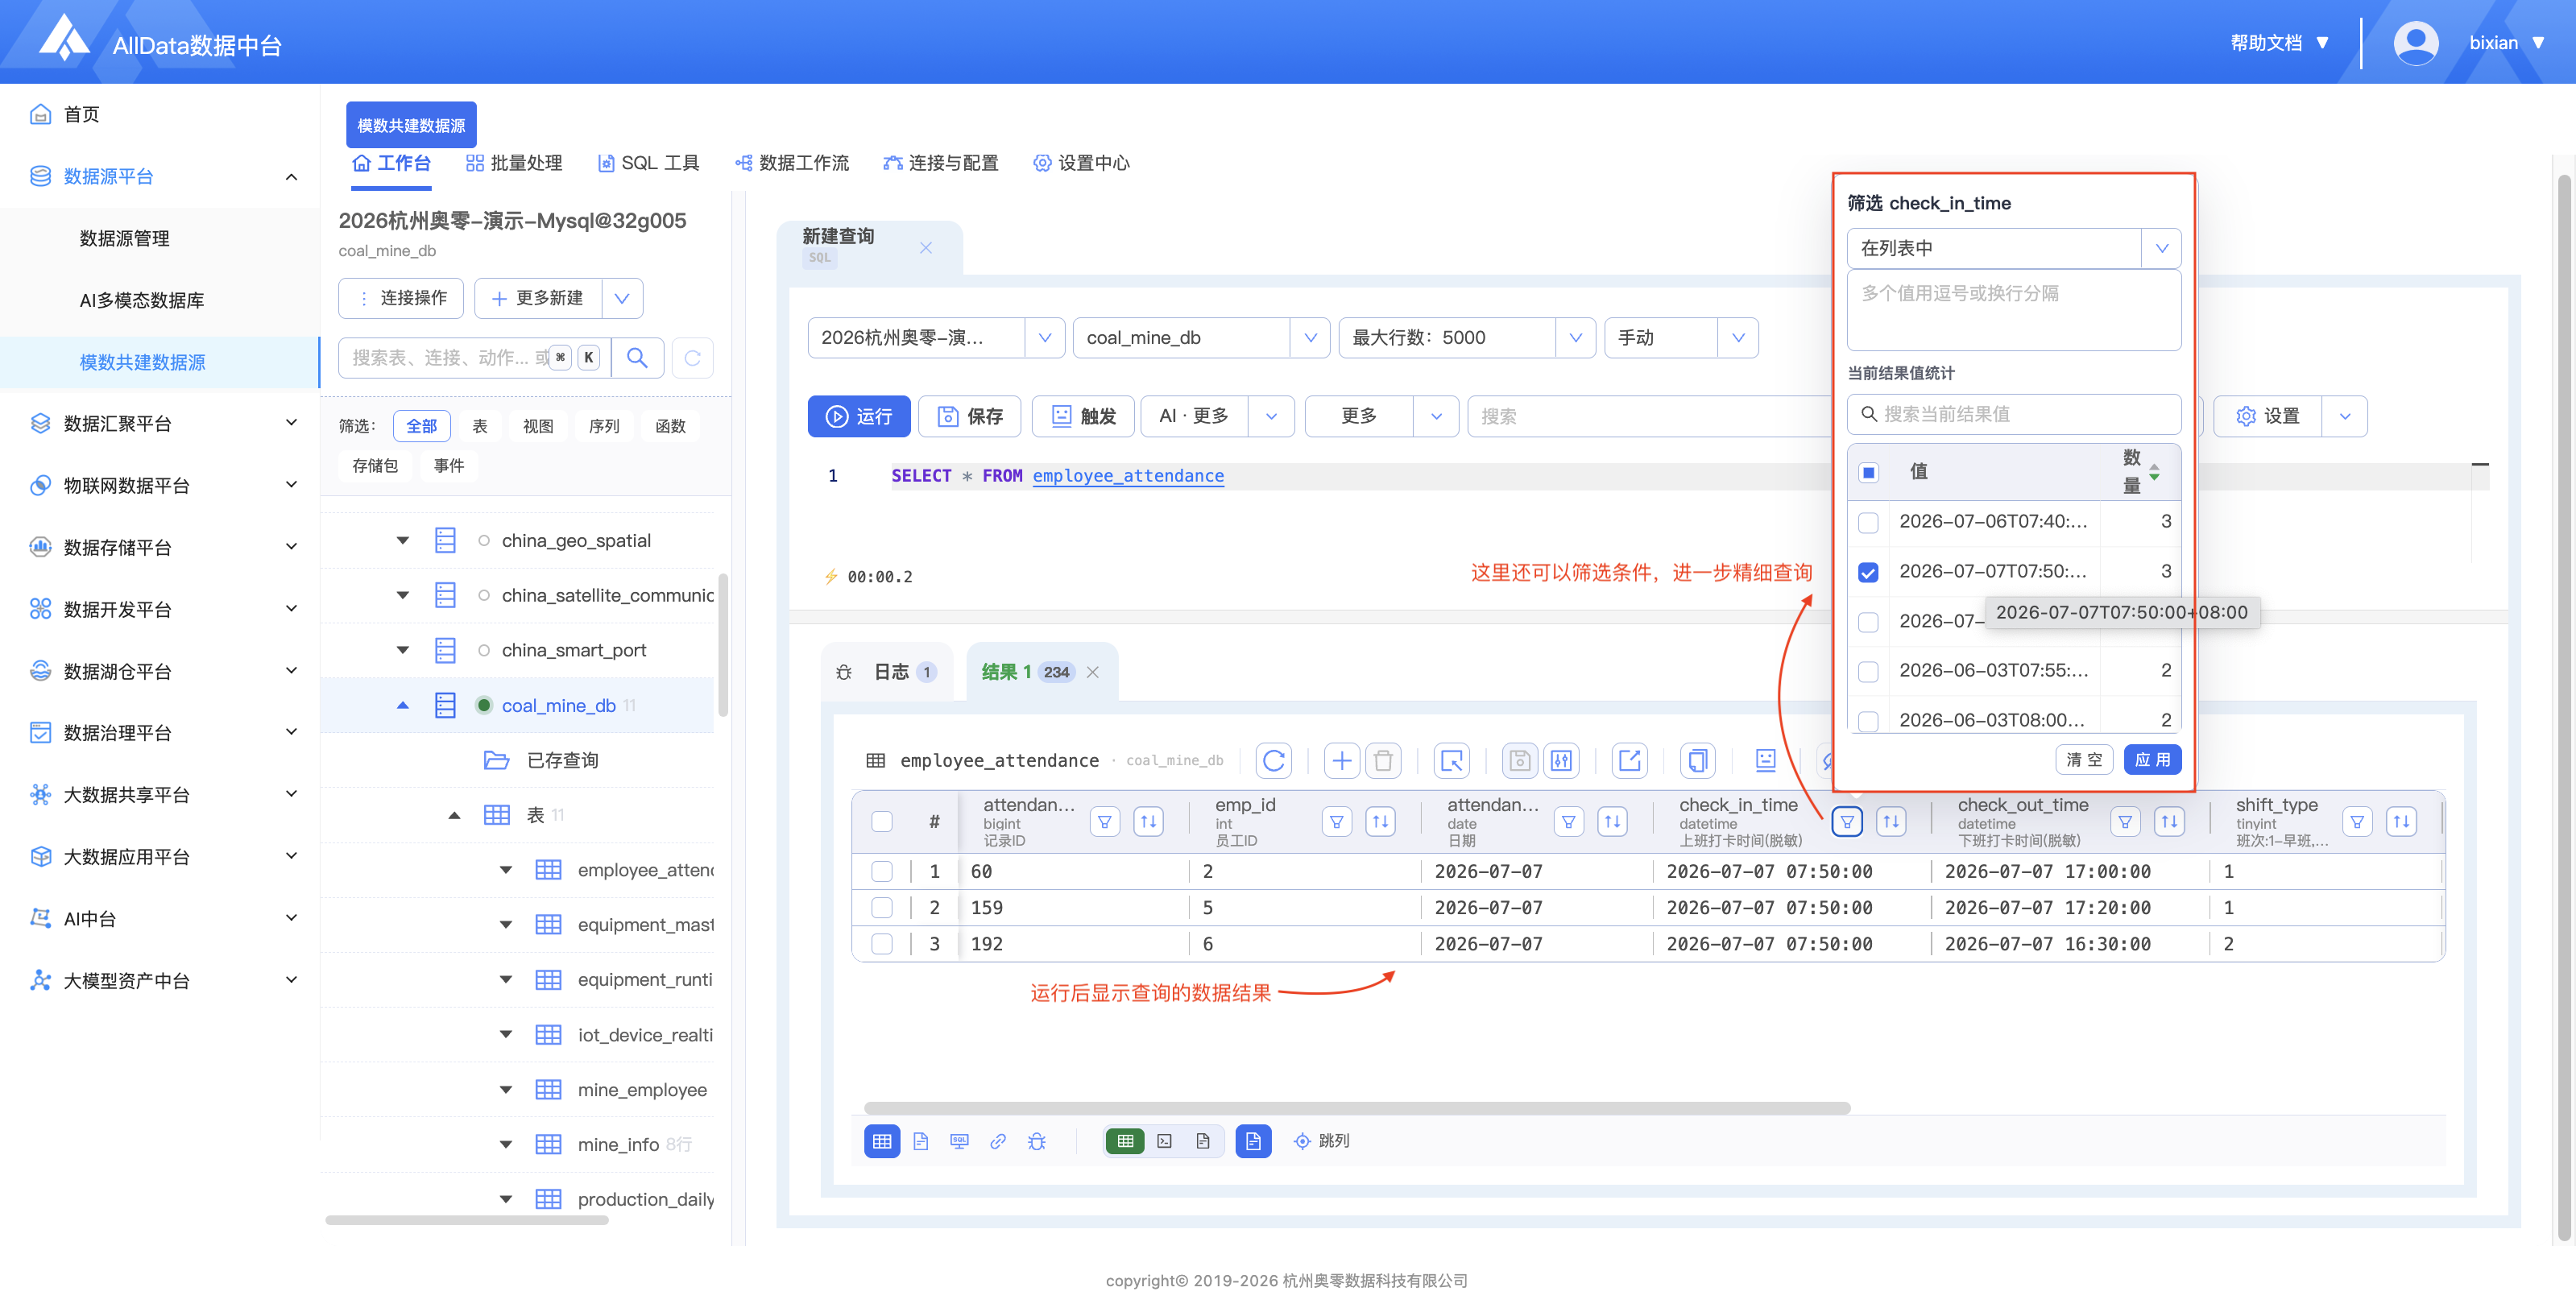Open the 设置中心 tab
The height and width of the screenshot is (1308, 2576).
pyautogui.click(x=1081, y=163)
